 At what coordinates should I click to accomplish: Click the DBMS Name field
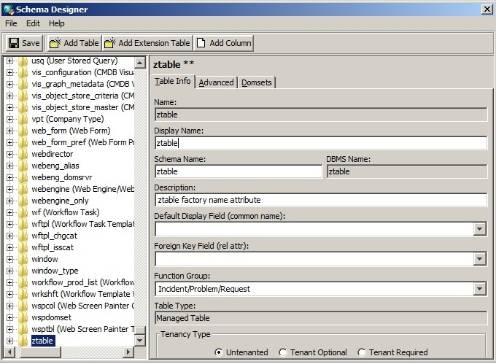407,172
